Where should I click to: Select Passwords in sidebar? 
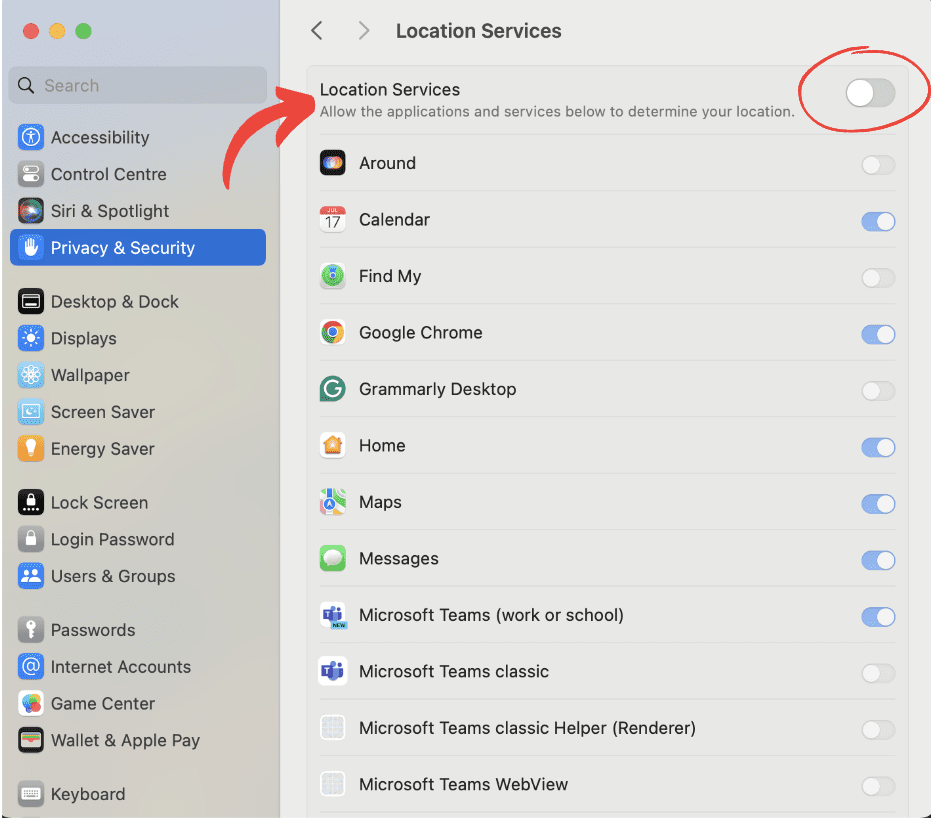[x=138, y=630]
